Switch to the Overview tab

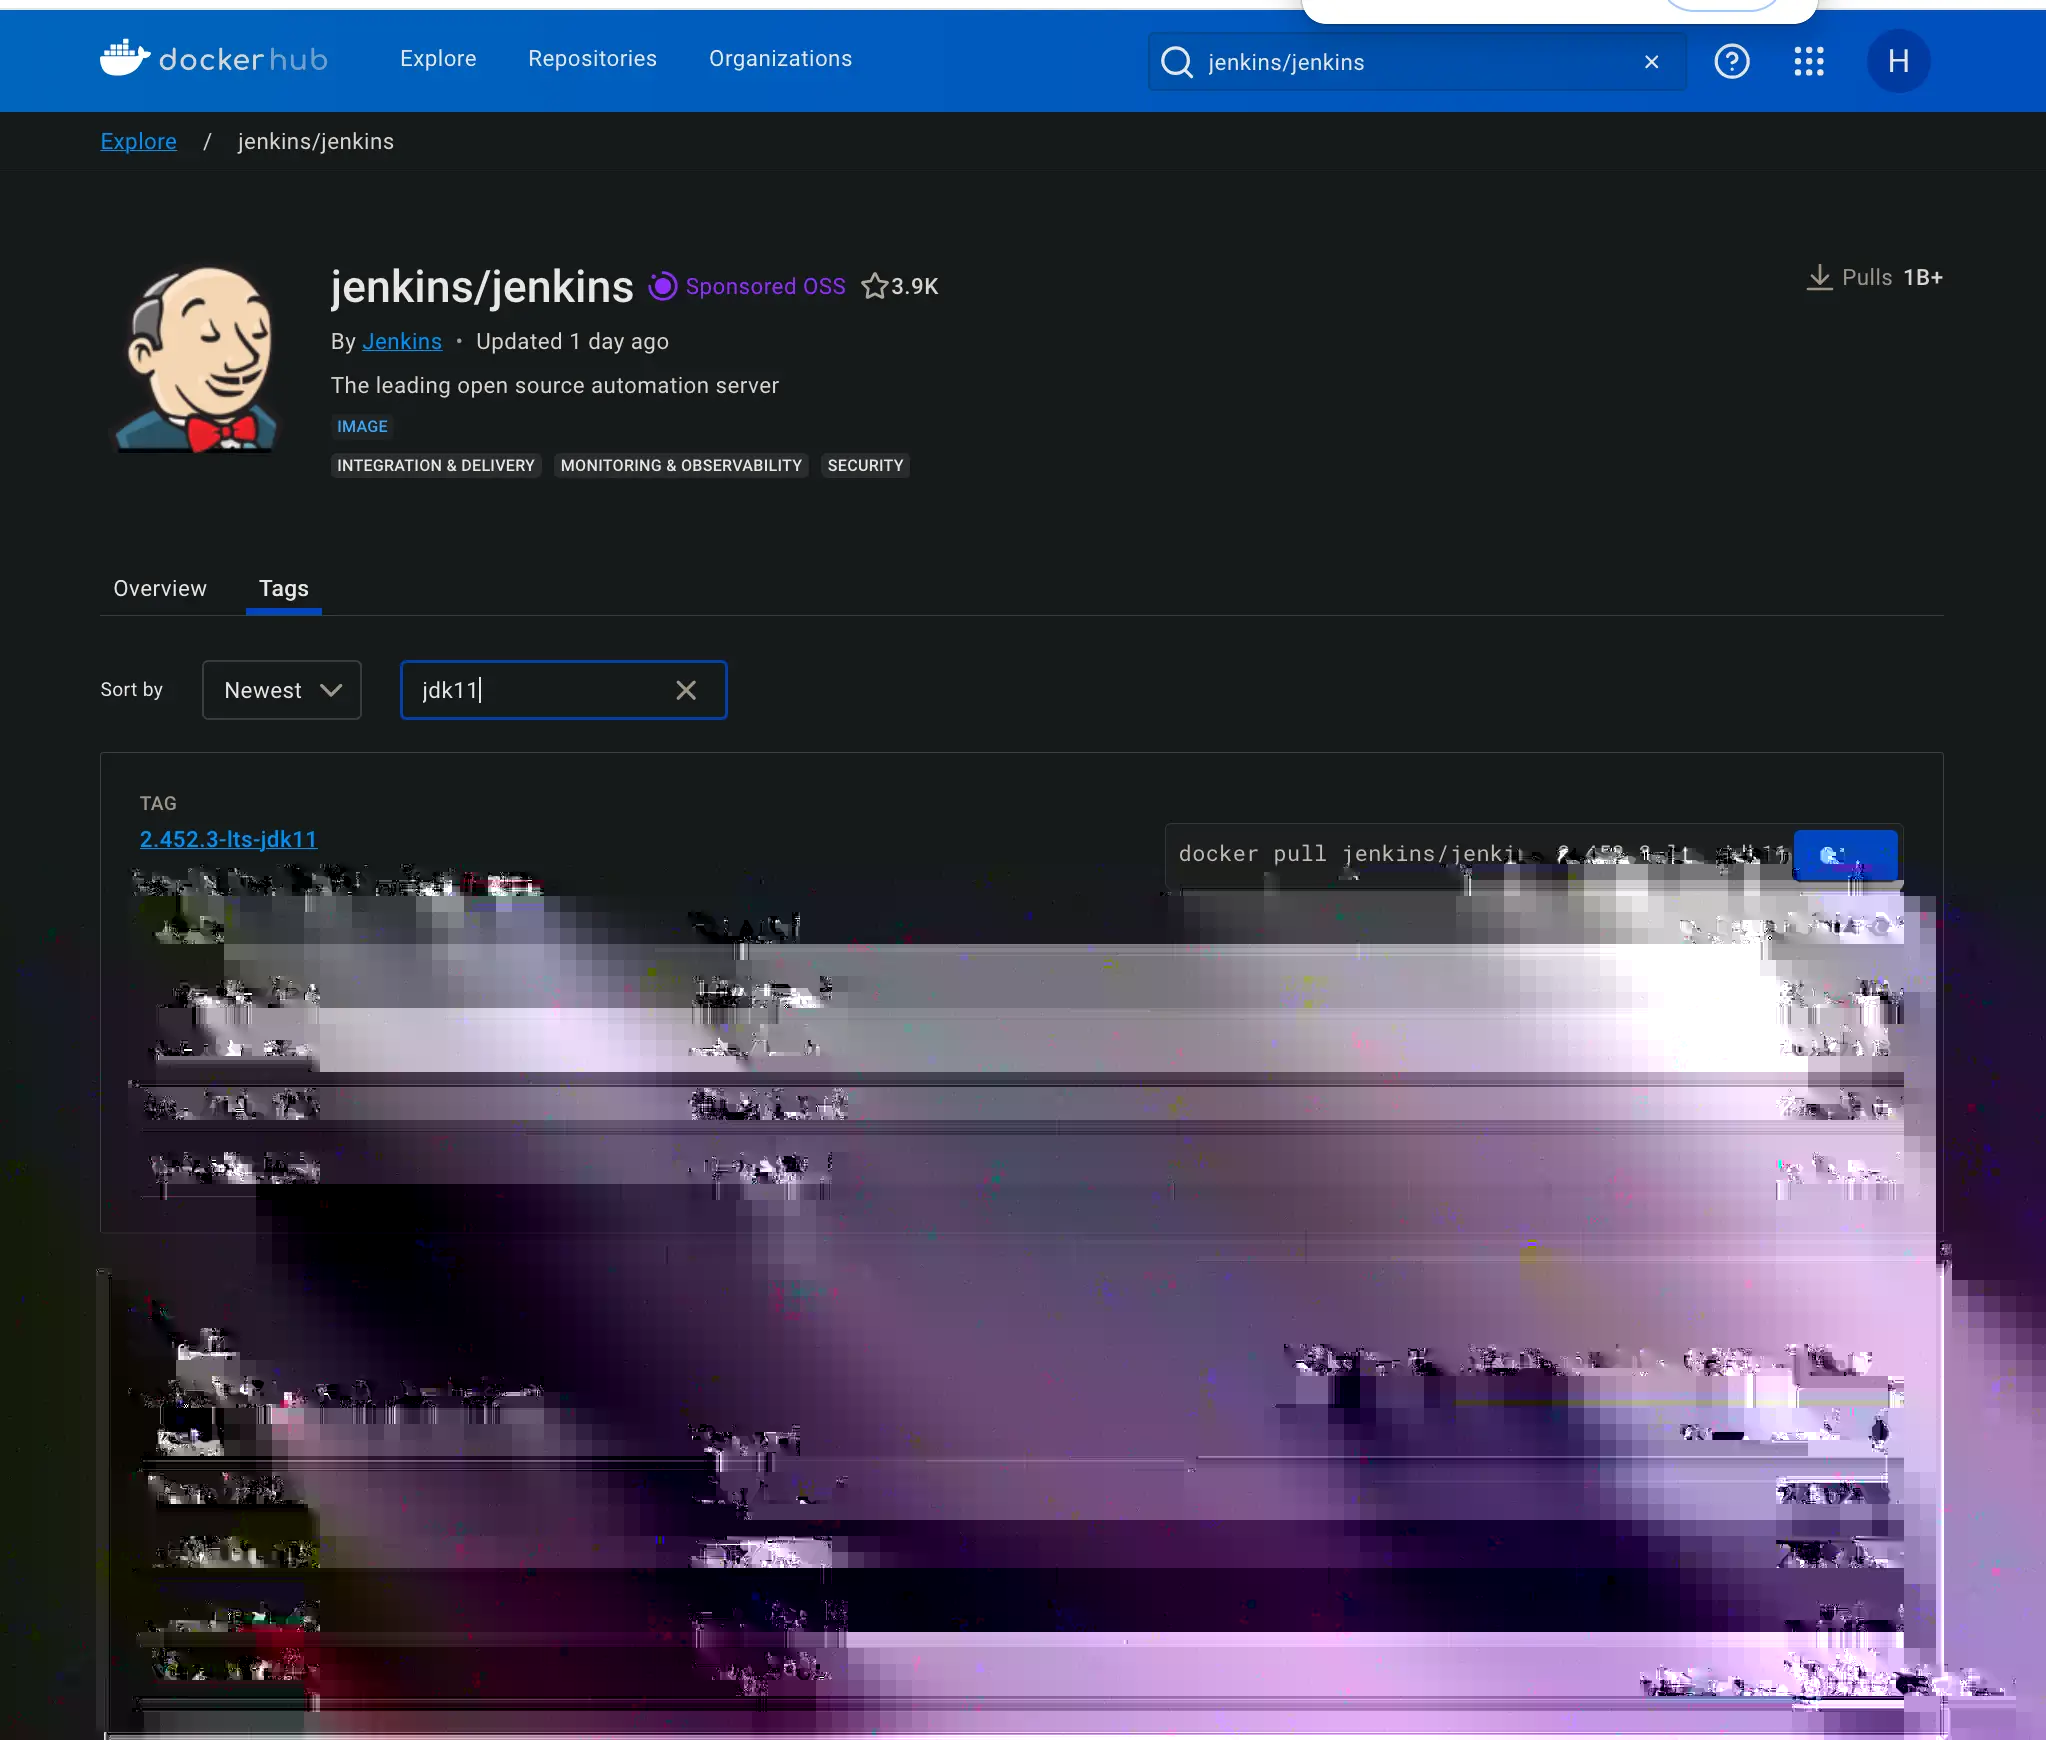click(160, 589)
